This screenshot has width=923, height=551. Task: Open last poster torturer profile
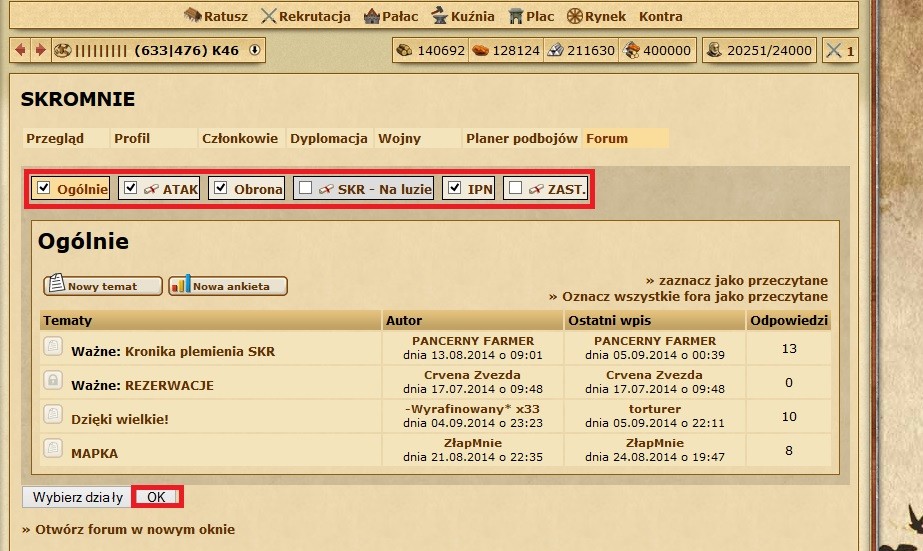click(655, 409)
